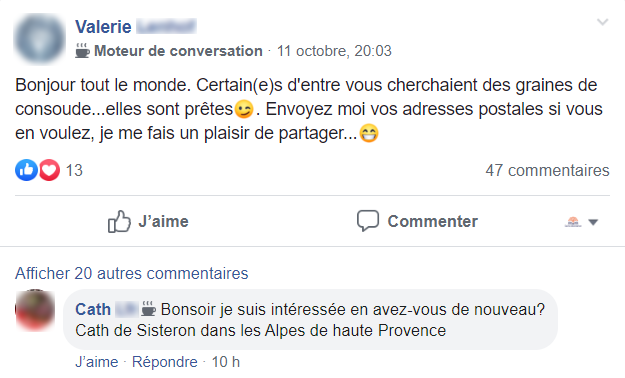Click the 11 octobre, 20:03 timestamp
The image size is (625, 378).
(x=334, y=51)
